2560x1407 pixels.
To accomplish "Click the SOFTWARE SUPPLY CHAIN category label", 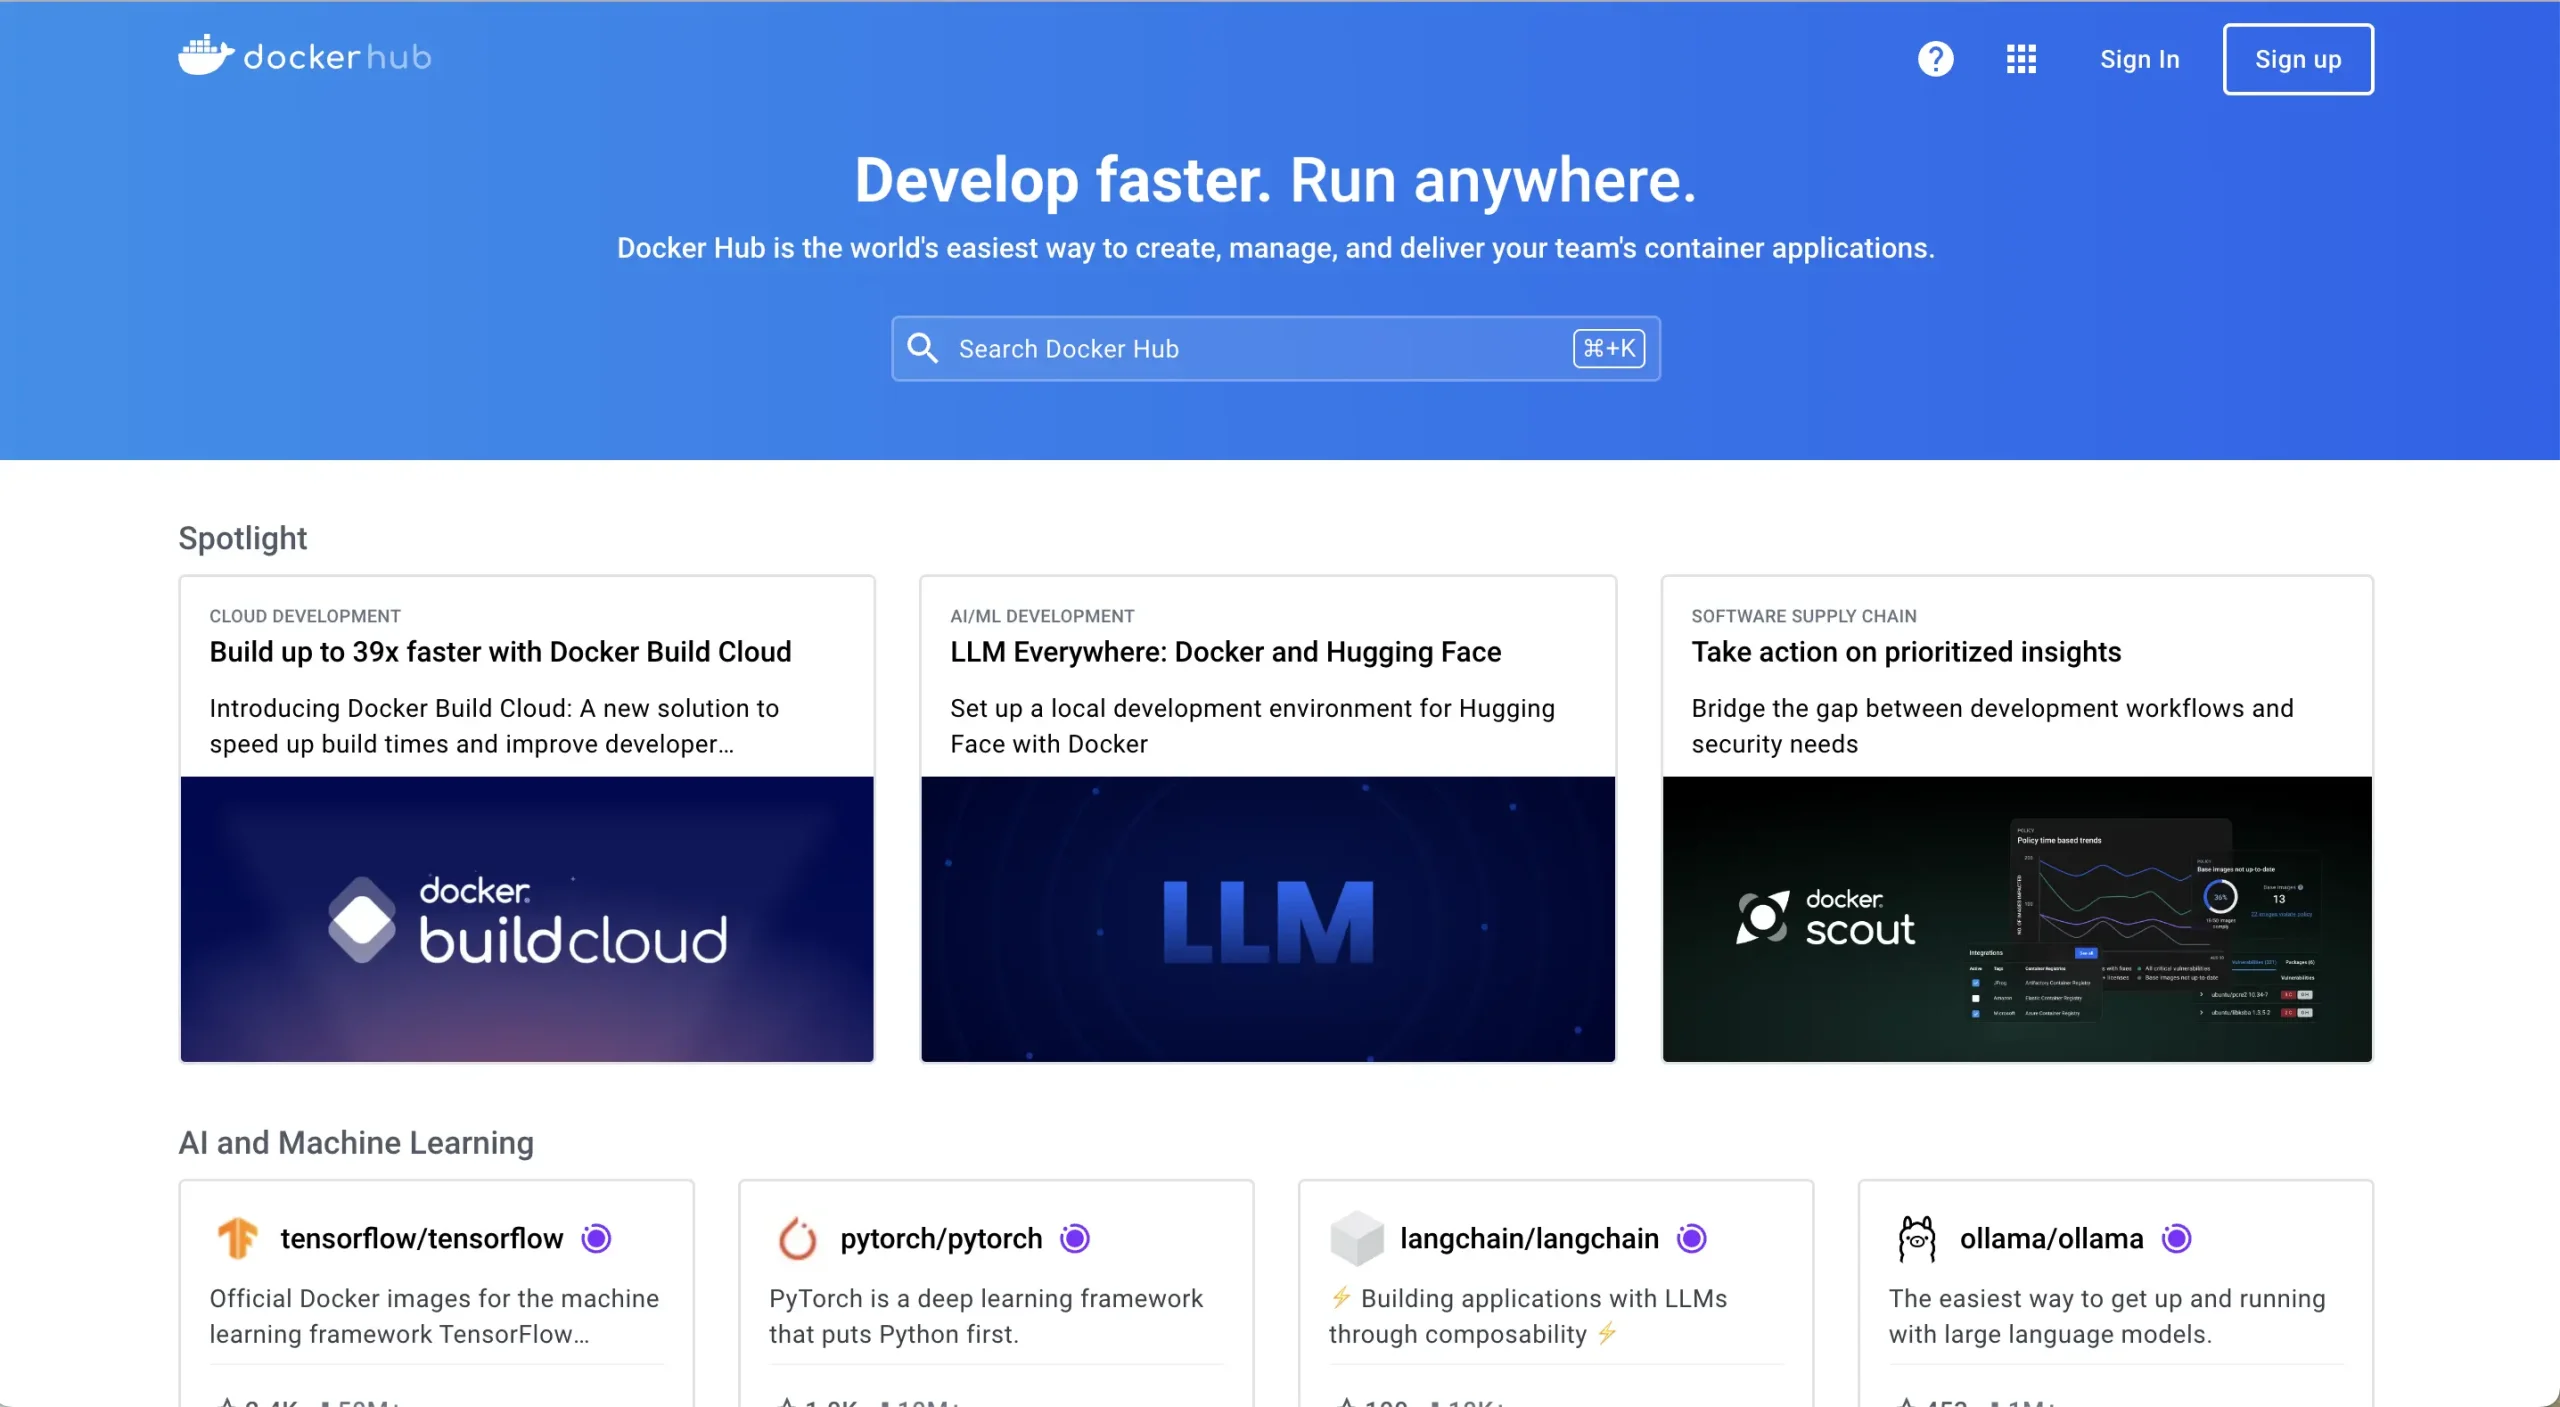I will point(1804,616).
